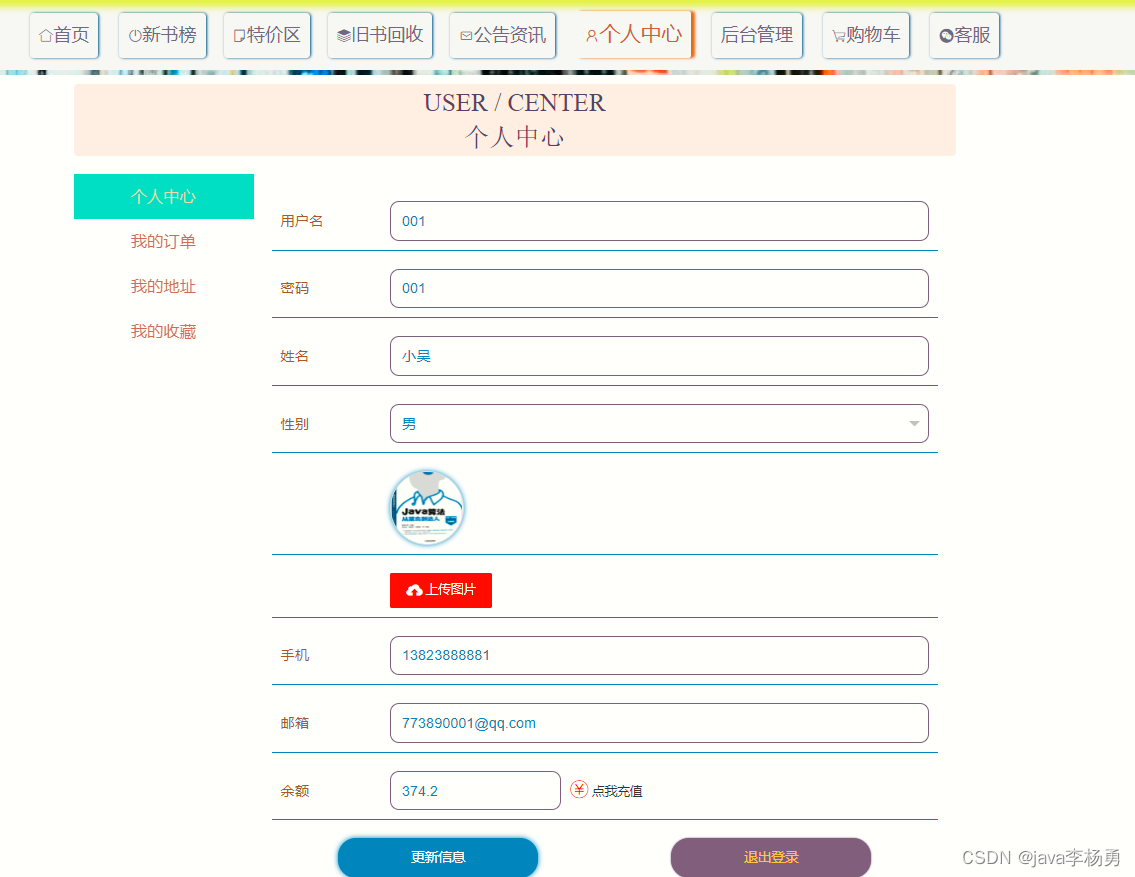The height and width of the screenshot is (877, 1135).
Task: Open 我的收藏 in the sidebar
Action: (163, 332)
